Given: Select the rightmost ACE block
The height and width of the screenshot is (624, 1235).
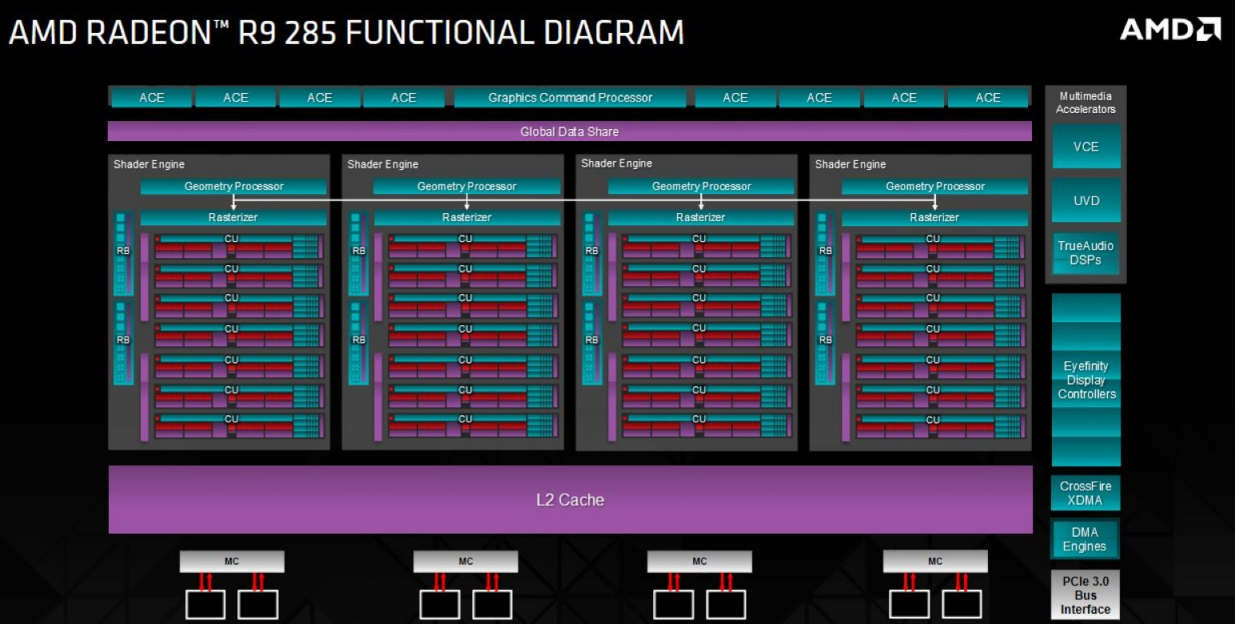Looking at the screenshot, I should [x=988, y=98].
